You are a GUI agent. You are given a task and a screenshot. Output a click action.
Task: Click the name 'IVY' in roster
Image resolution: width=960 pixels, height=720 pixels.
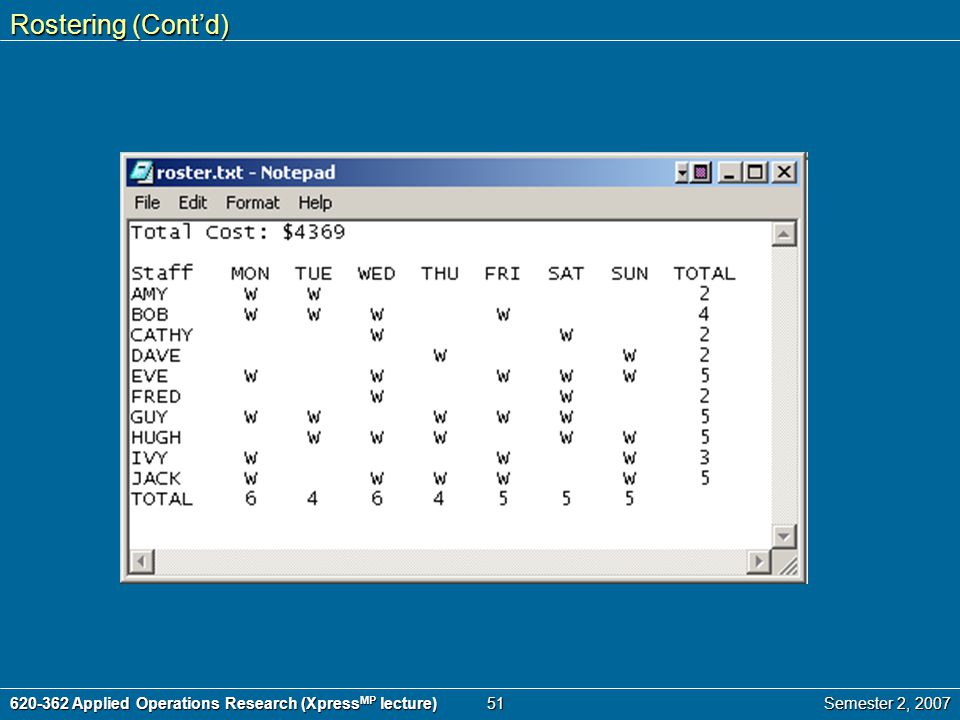click(x=149, y=458)
